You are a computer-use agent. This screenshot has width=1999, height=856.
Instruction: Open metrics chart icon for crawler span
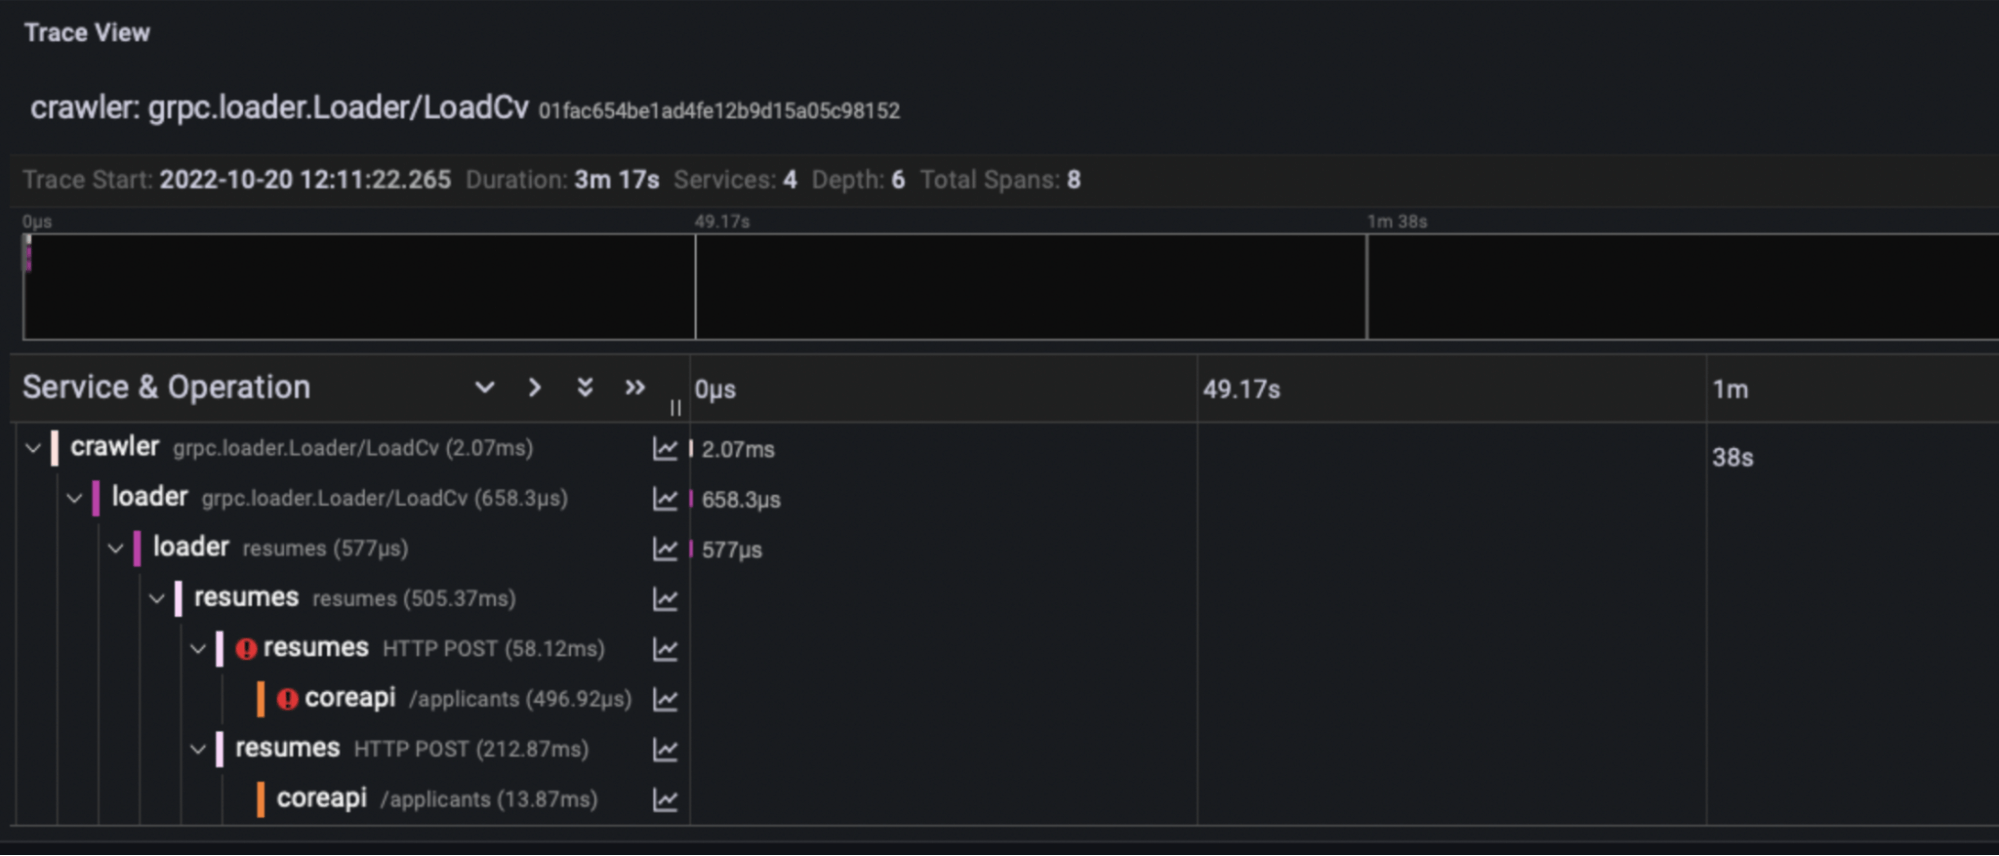click(x=665, y=449)
